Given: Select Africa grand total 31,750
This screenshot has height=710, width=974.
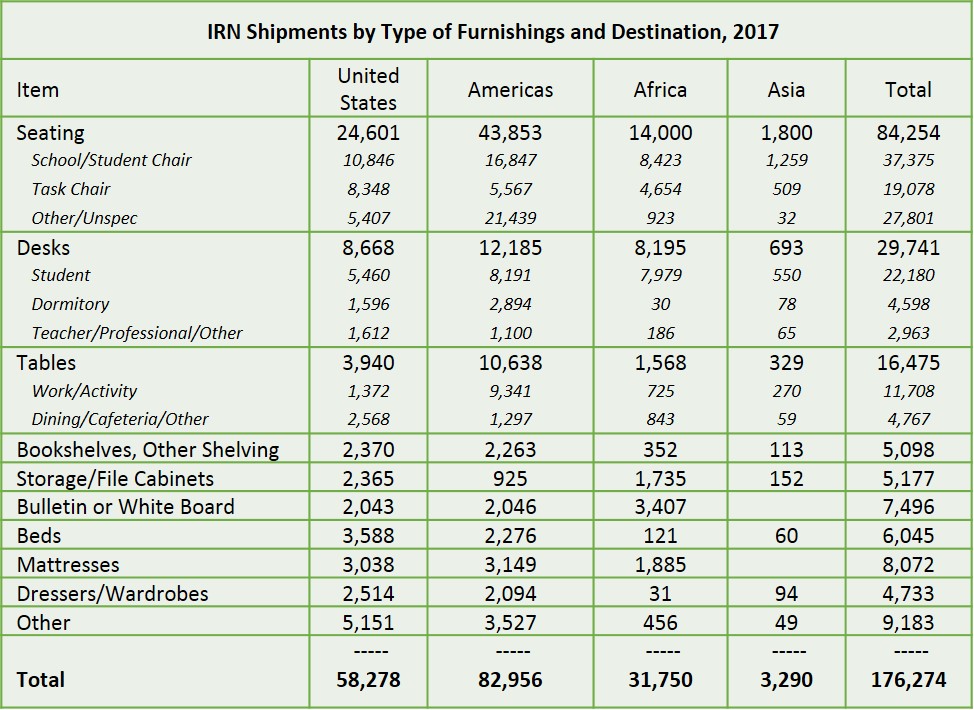Looking at the screenshot, I should [x=660, y=680].
